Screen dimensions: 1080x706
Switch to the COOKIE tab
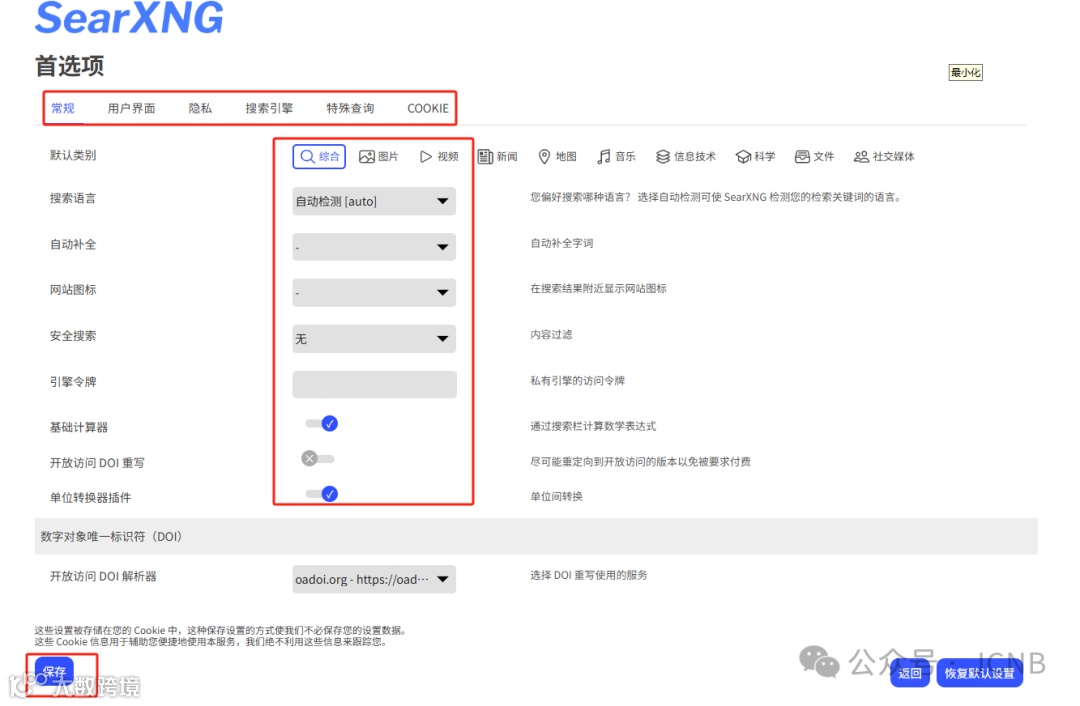tap(428, 108)
